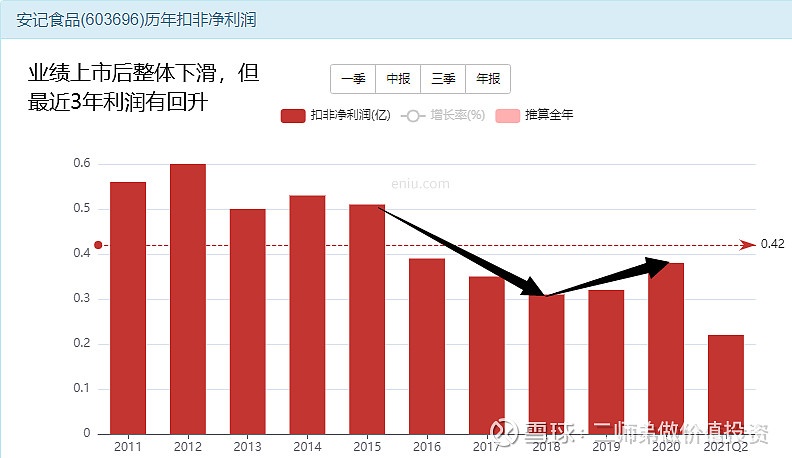Switch to the 三季 third-quarter tab

tap(443, 79)
